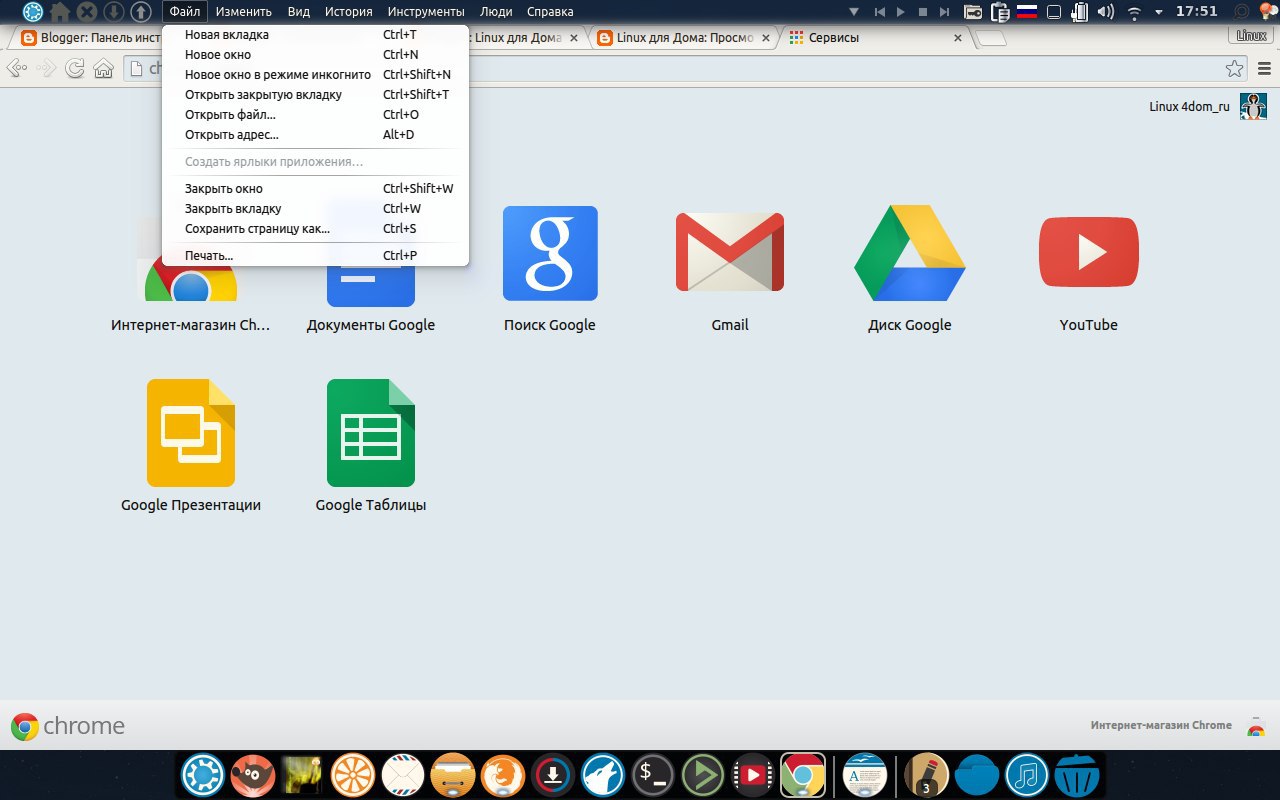
Task: Open the 'Инструменты' menu
Action: (x=426, y=12)
